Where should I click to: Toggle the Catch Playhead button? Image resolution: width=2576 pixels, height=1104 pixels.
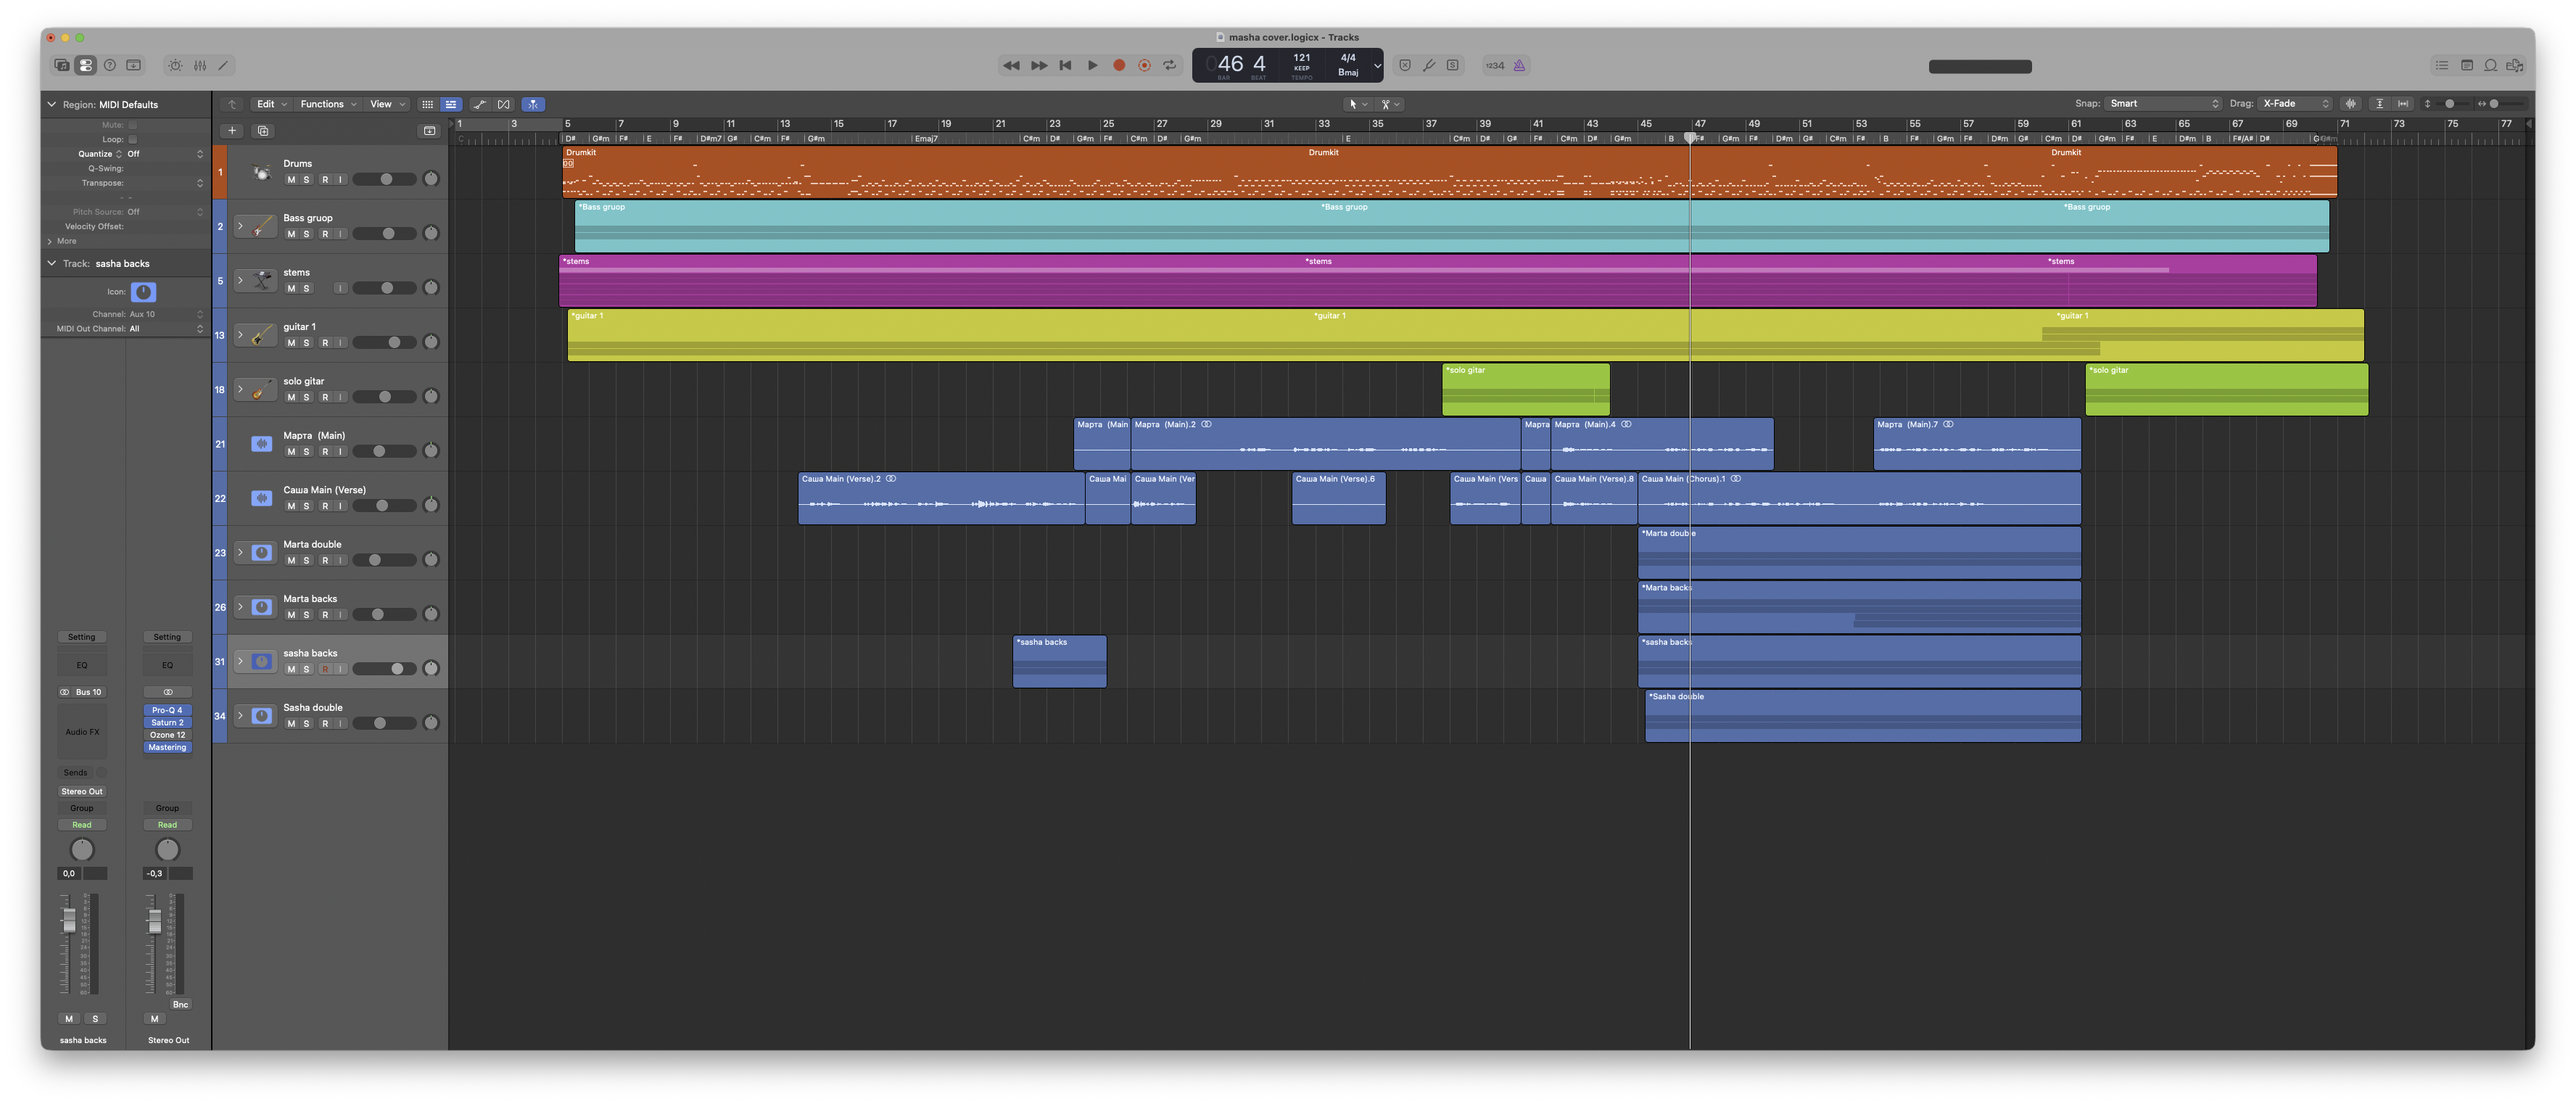[x=533, y=104]
